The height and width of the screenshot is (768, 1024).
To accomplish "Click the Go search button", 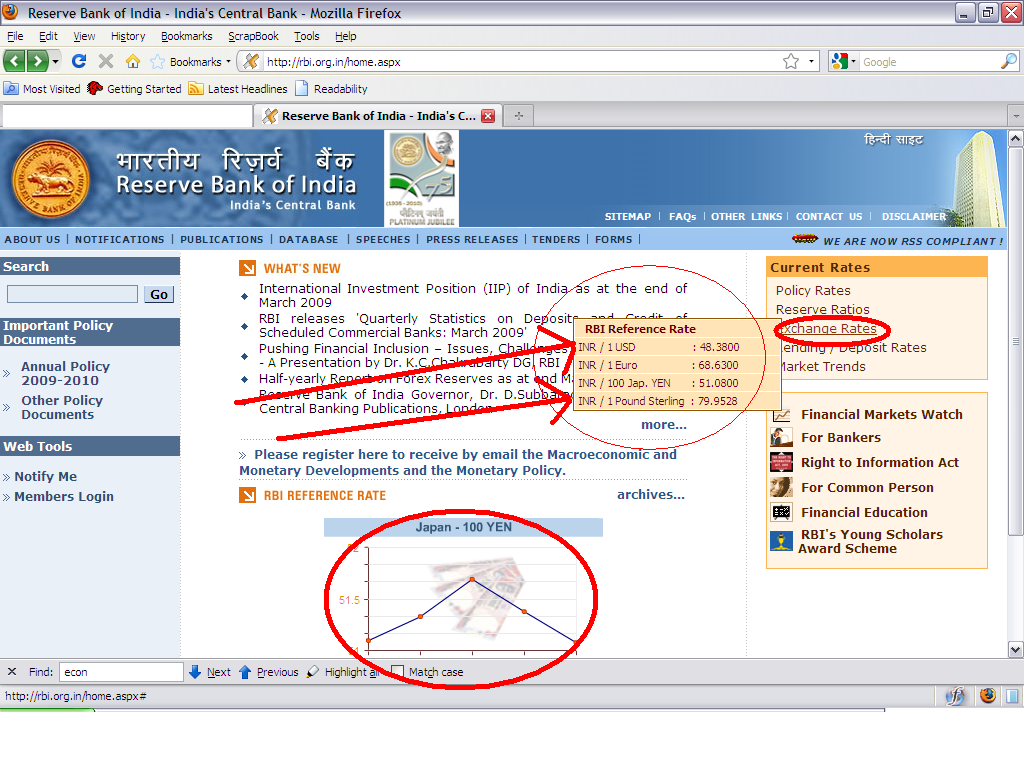I will 159,295.
